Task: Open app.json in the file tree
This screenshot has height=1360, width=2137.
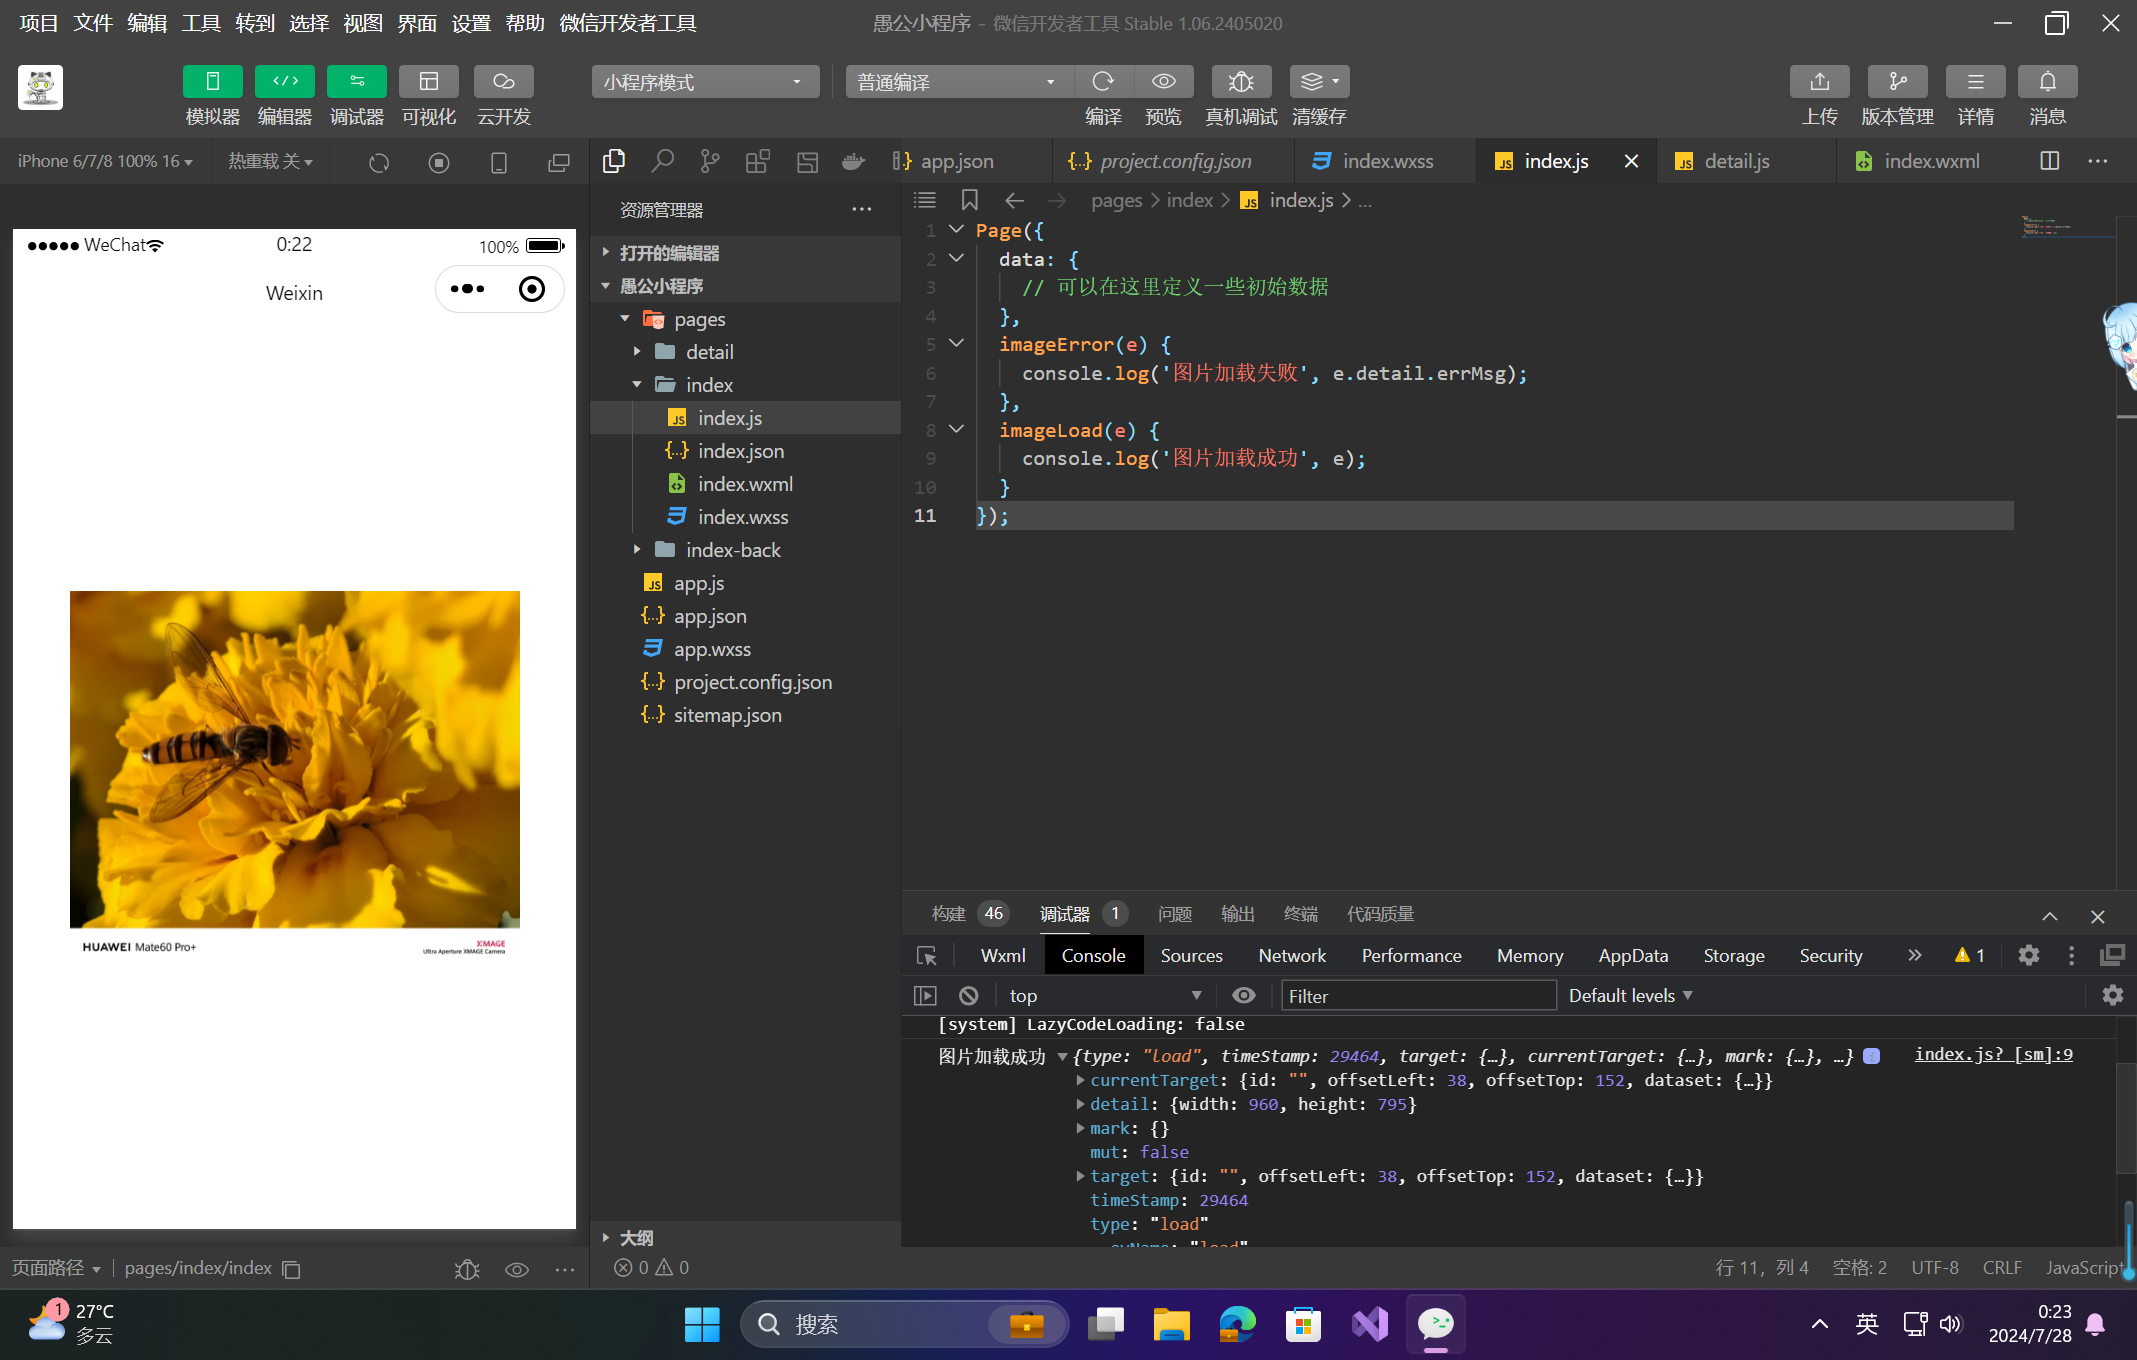Action: click(x=709, y=616)
